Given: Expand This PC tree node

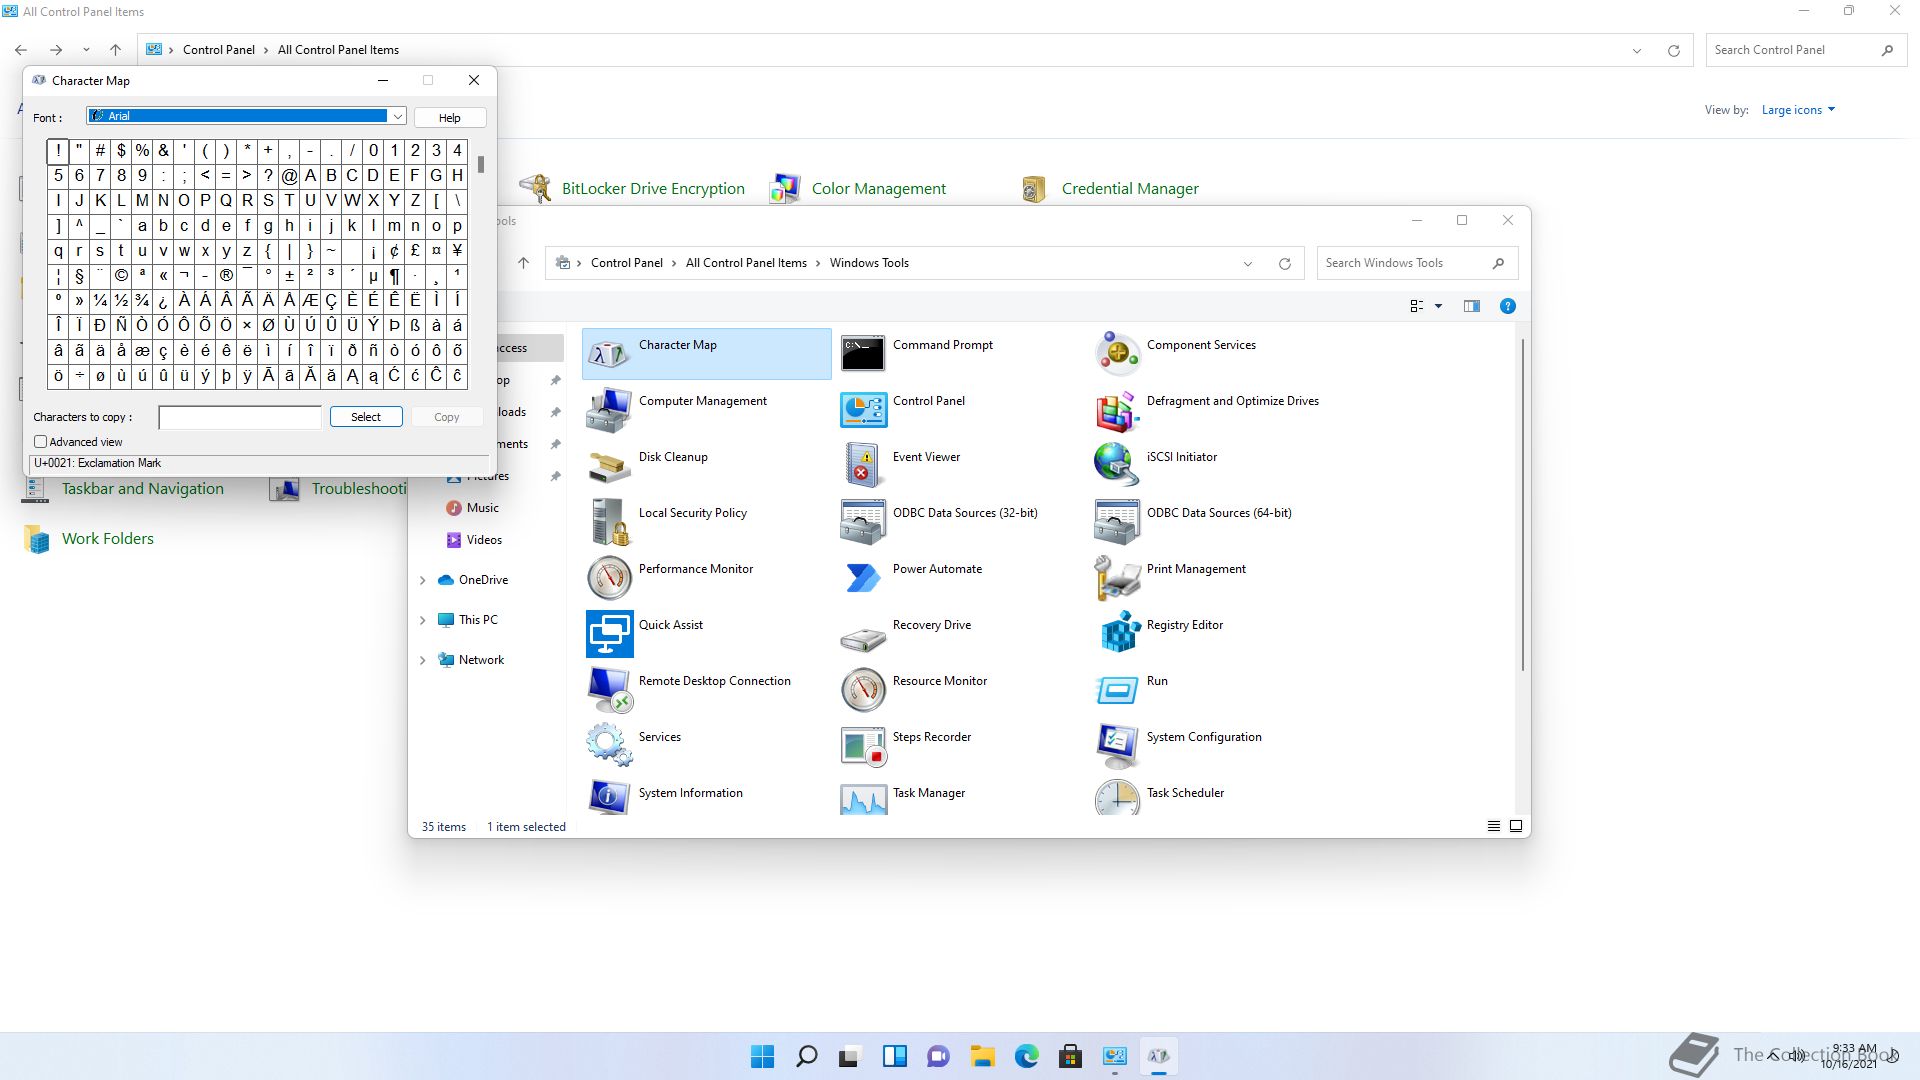Looking at the screenshot, I should coord(423,620).
